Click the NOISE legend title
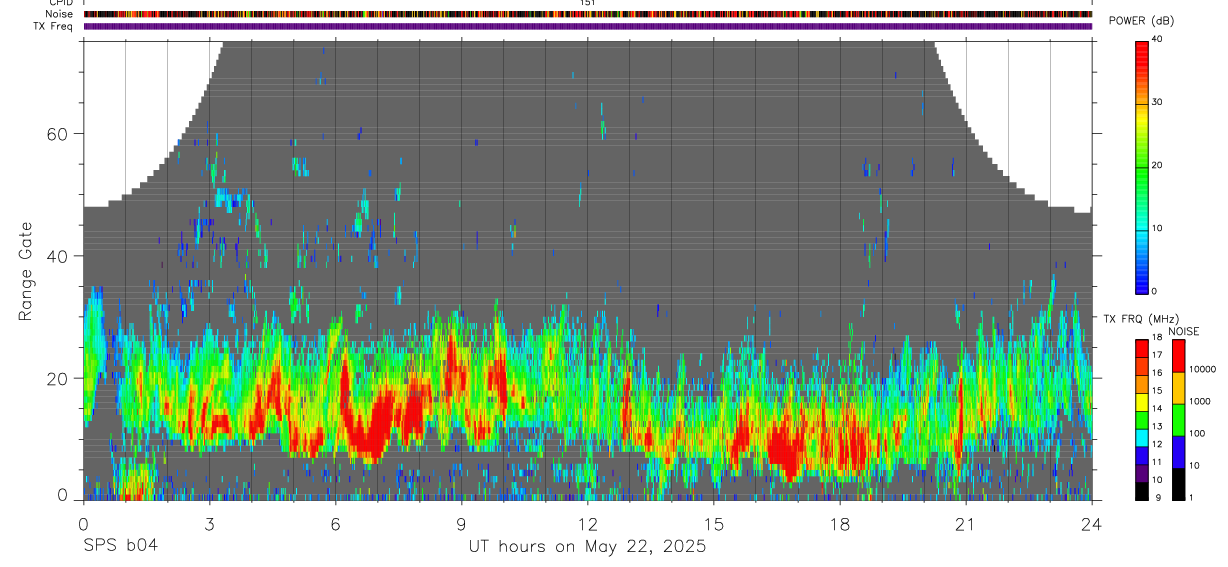The height and width of the screenshot is (567, 1228). click(x=1184, y=331)
